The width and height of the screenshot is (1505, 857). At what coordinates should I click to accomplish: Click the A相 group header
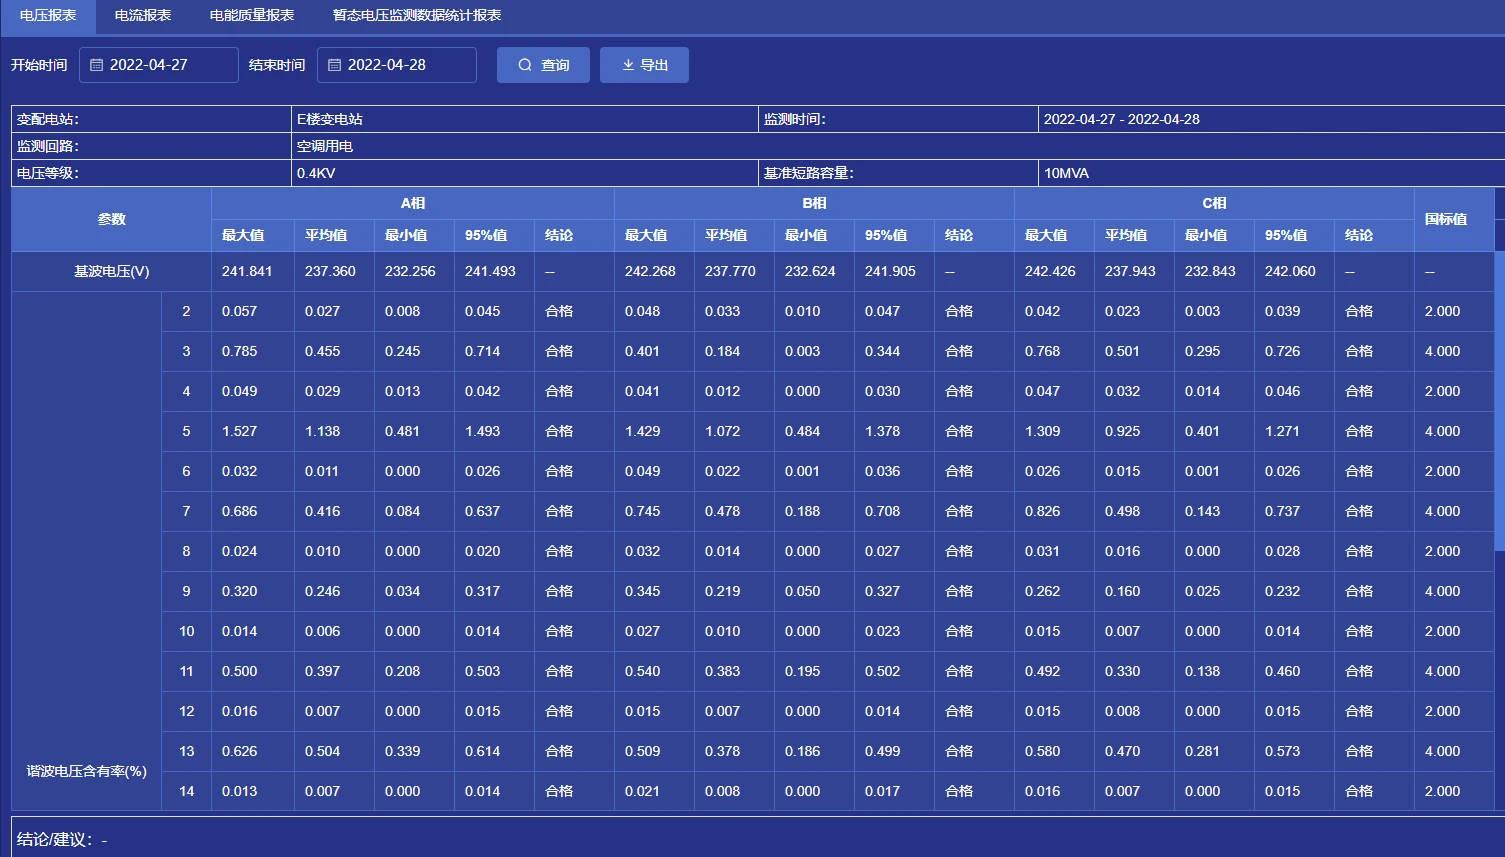pyautogui.click(x=413, y=203)
